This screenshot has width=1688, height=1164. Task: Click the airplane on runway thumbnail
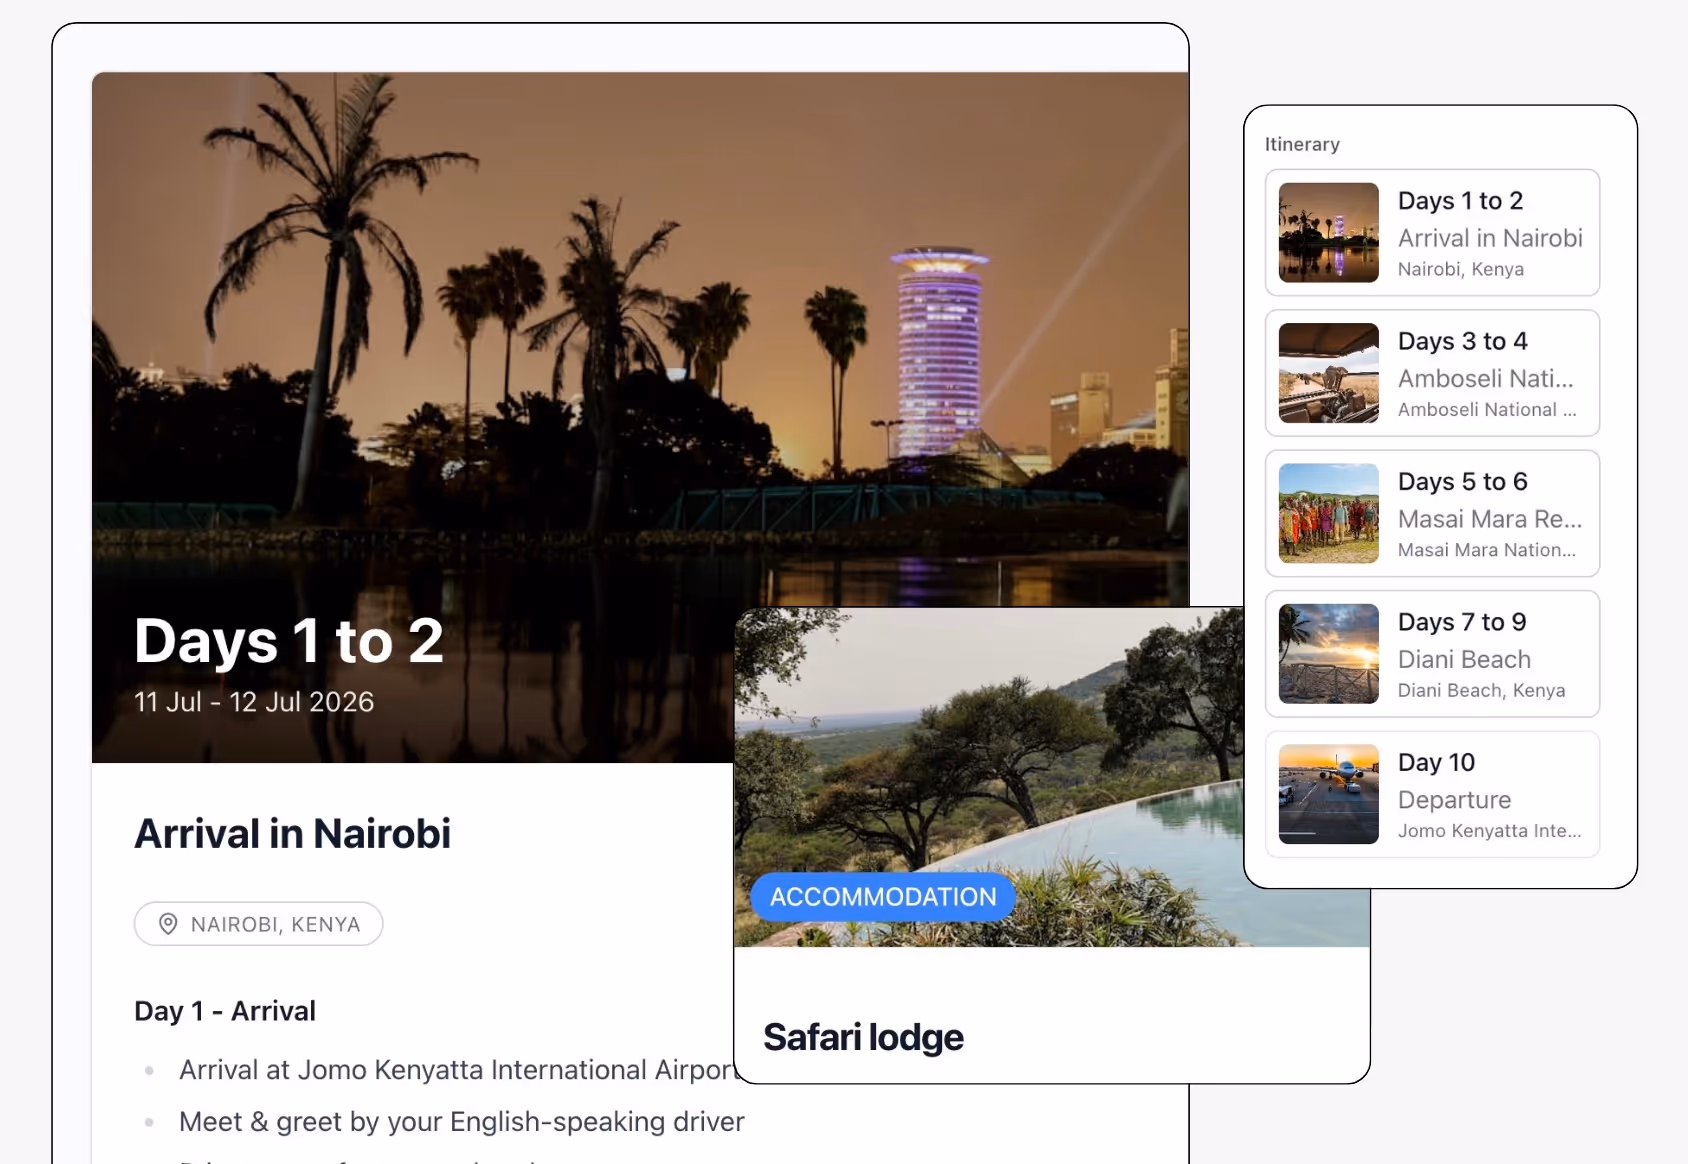[x=1329, y=795]
